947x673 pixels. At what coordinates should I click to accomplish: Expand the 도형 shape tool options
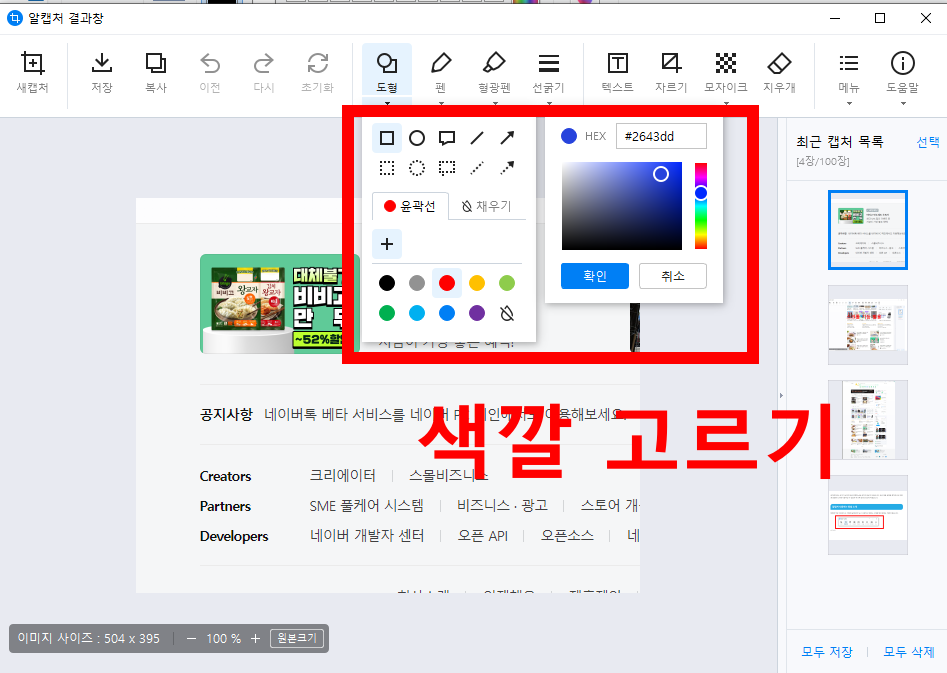coord(385,70)
